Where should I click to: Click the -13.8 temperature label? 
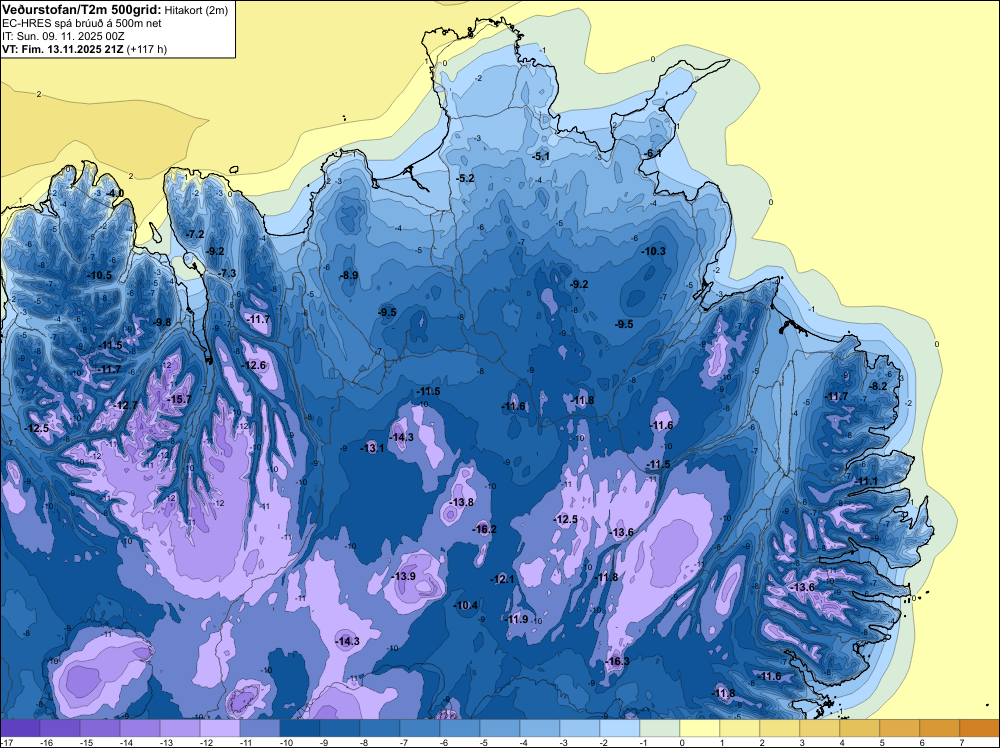click(461, 502)
